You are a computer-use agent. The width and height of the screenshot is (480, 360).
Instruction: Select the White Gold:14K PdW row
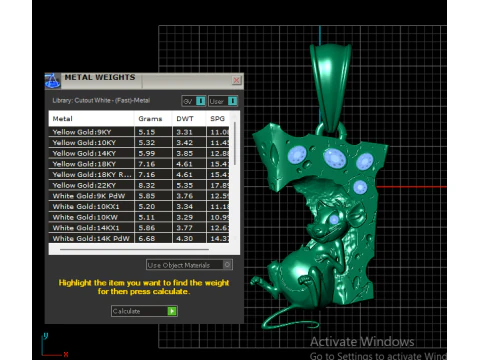(139, 238)
